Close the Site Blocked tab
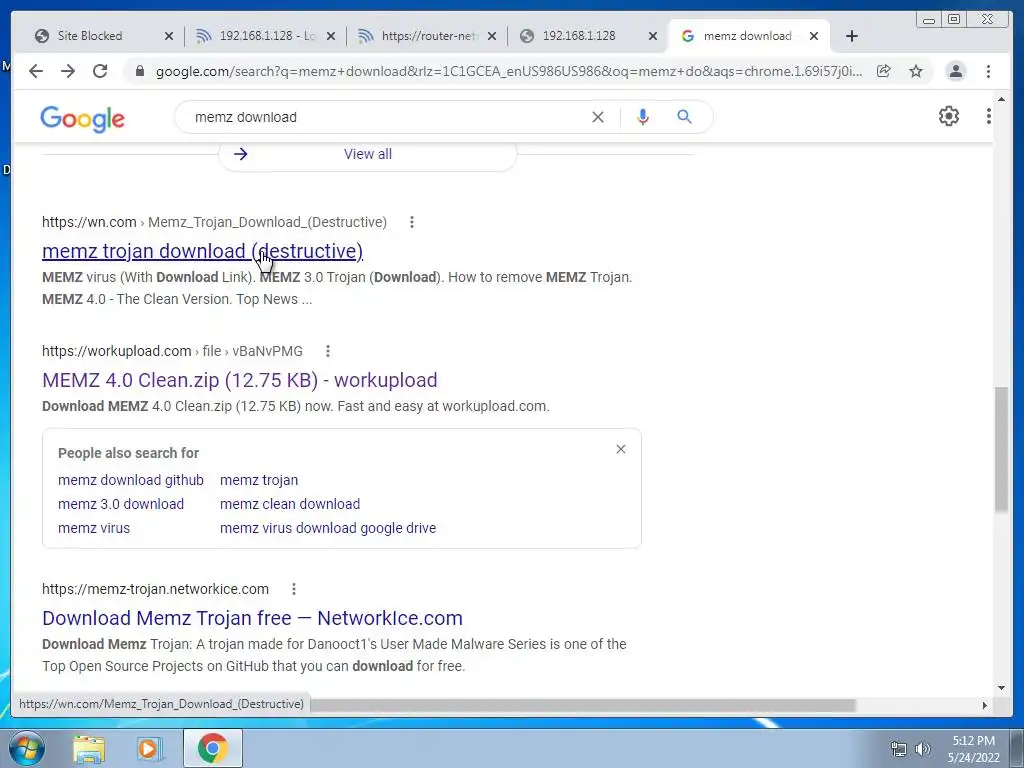 168,36
